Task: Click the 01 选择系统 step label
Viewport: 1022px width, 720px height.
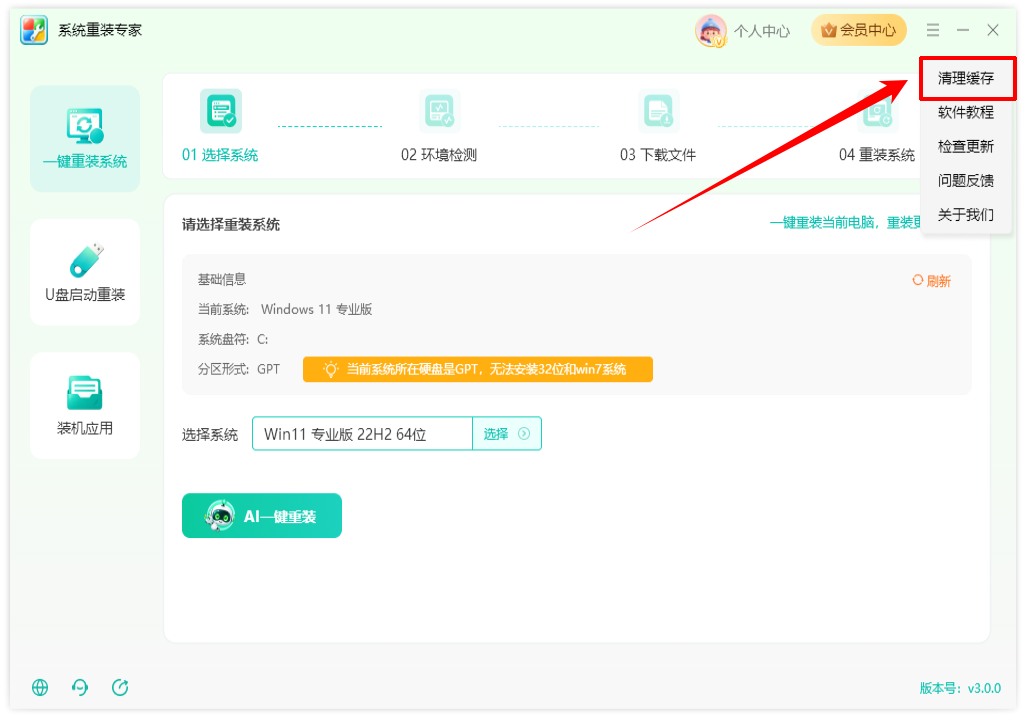Action: pos(220,155)
